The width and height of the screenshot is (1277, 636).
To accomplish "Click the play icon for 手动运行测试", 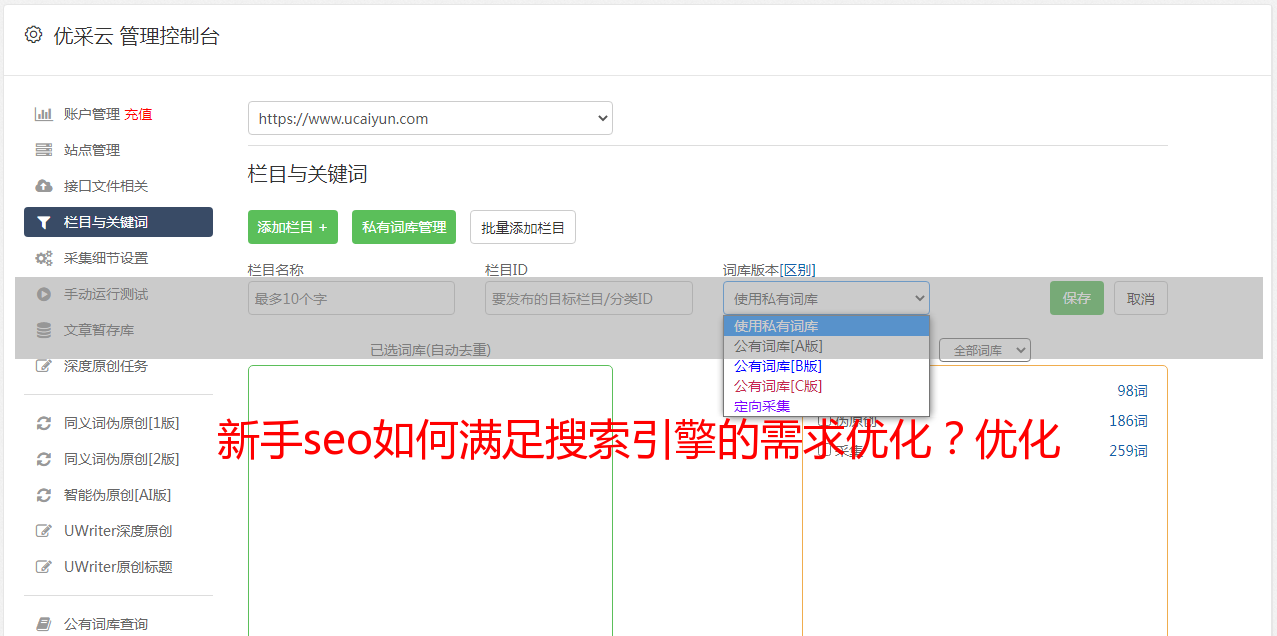I will coord(44,294).
